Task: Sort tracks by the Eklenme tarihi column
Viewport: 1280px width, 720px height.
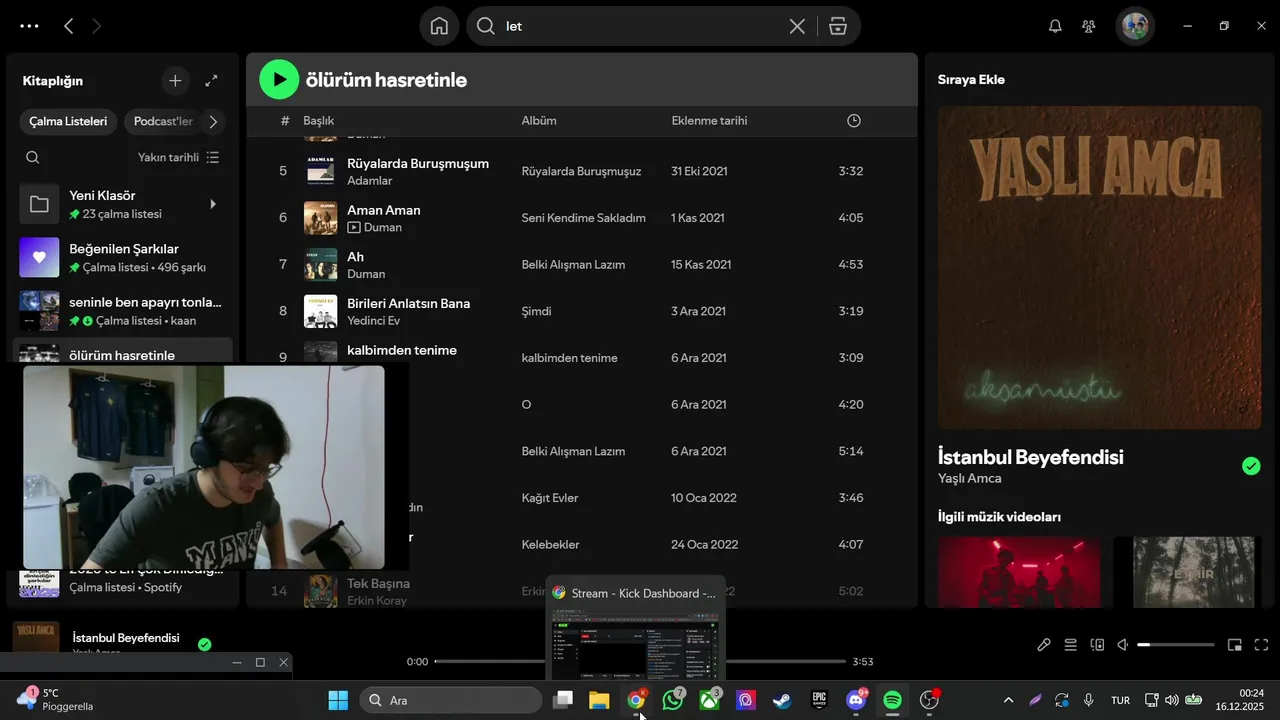Action: 709,121
